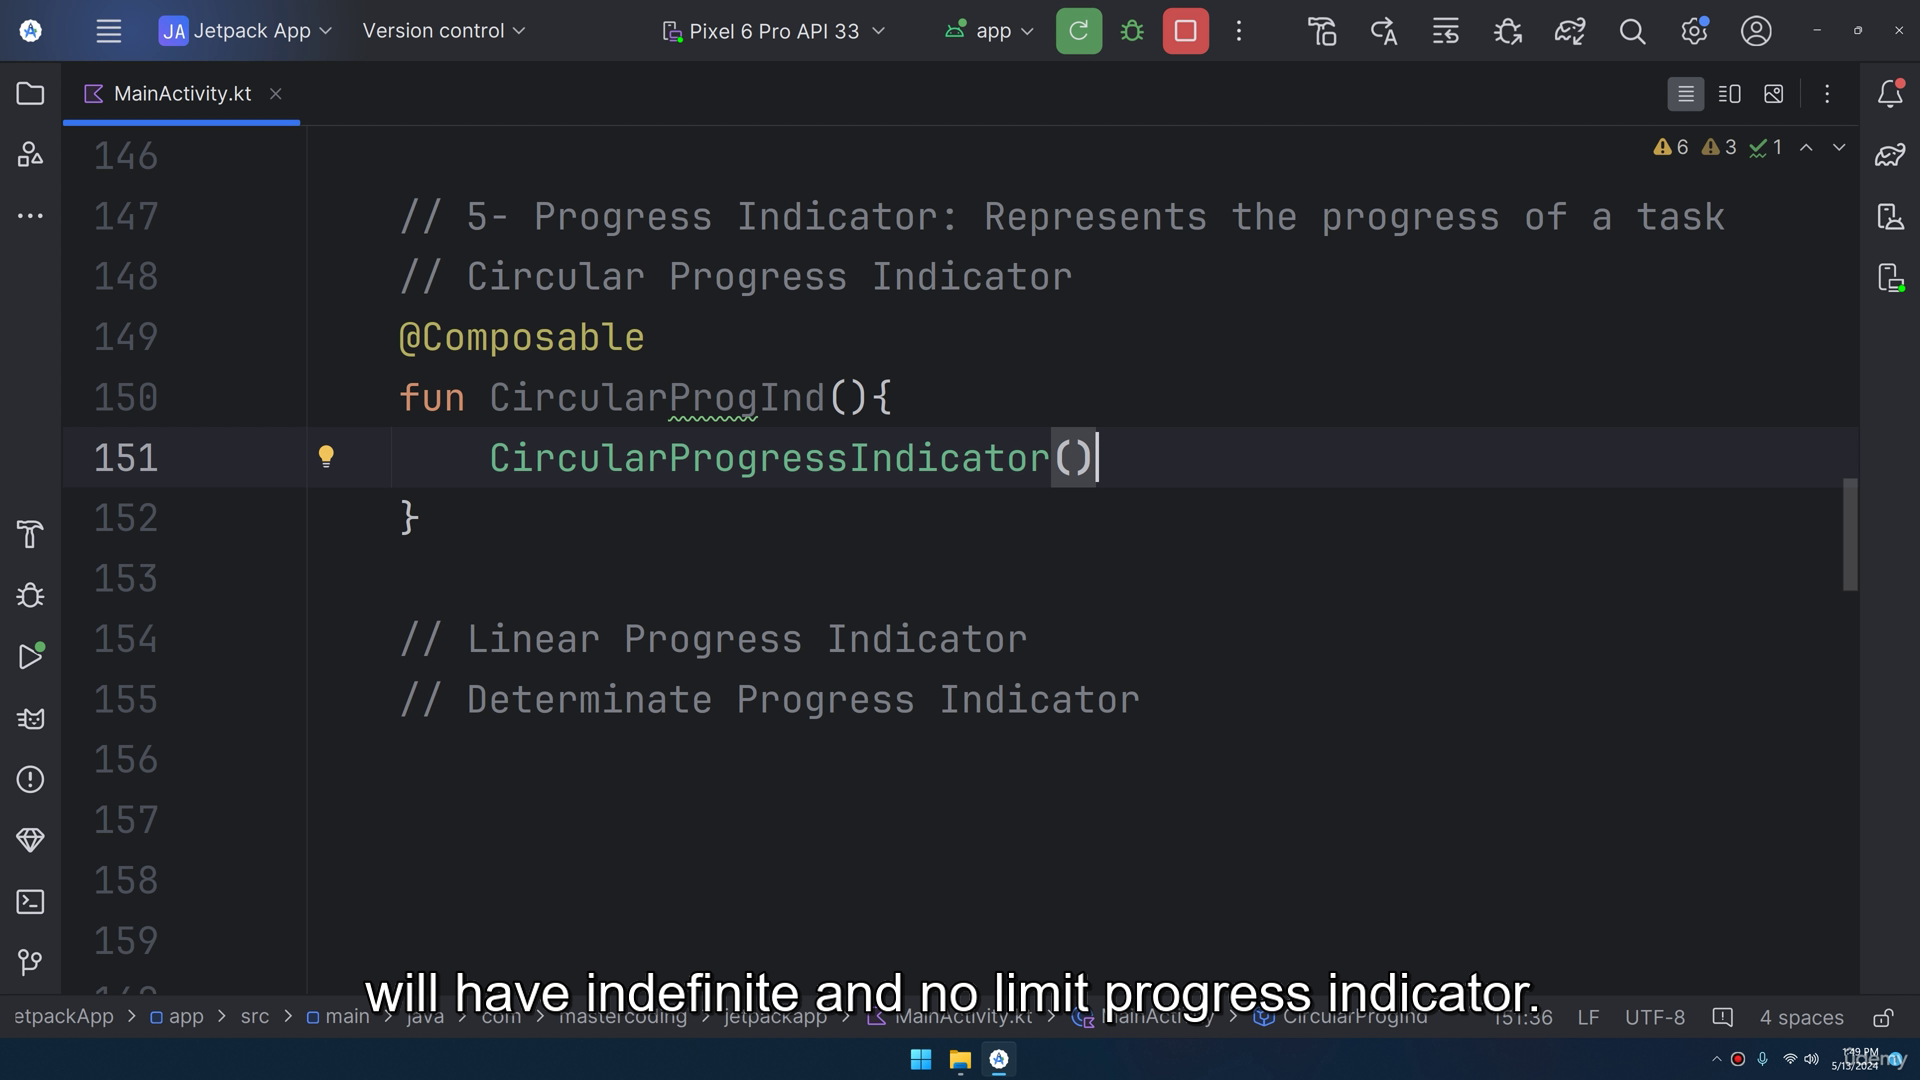Open IDE settings gear icon
This screenshot has height=1080, width=1920.
(x=1694, y=31)
